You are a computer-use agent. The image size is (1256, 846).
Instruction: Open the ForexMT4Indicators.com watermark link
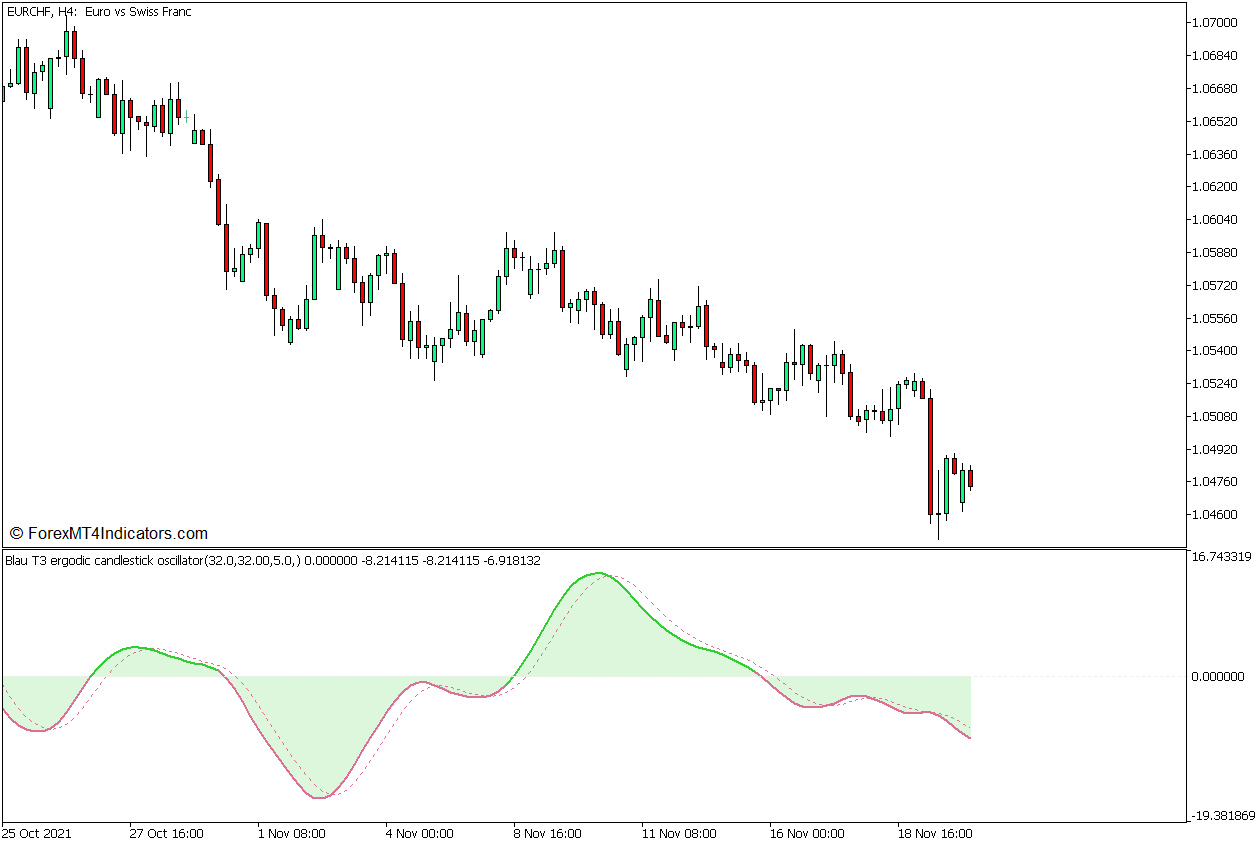tap(108, 534)
